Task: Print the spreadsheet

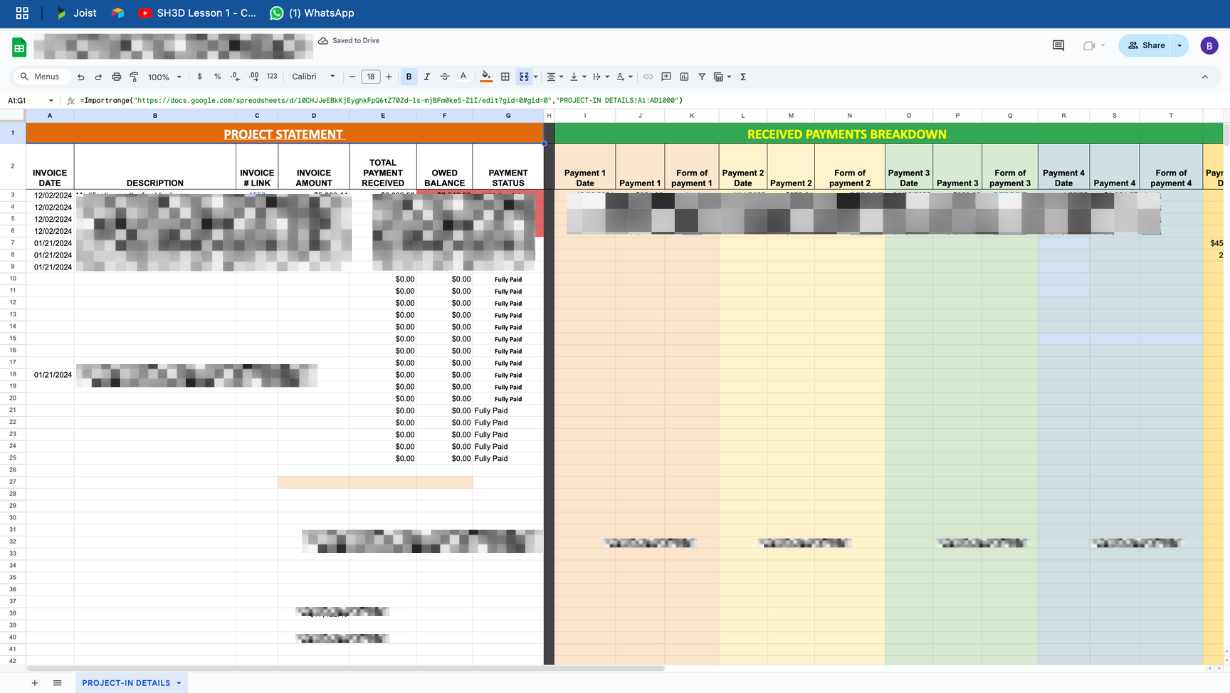Action: pos(116,77)
